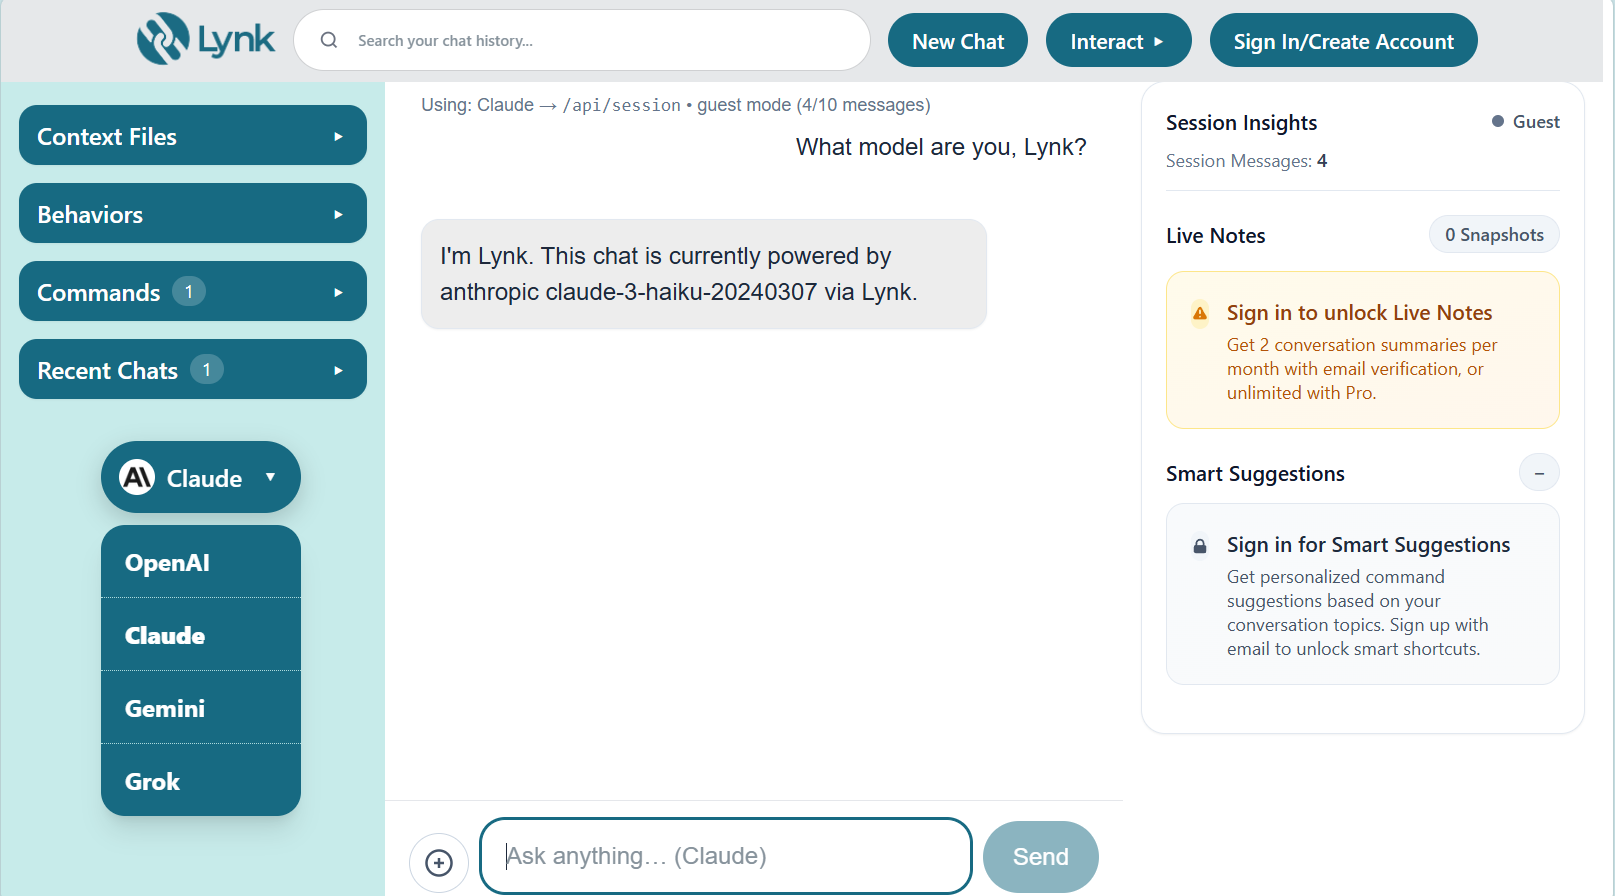The height and width of the screenshot is (896, 1615).
Task: Expand the Recent Chats panel
Action: 193,369
